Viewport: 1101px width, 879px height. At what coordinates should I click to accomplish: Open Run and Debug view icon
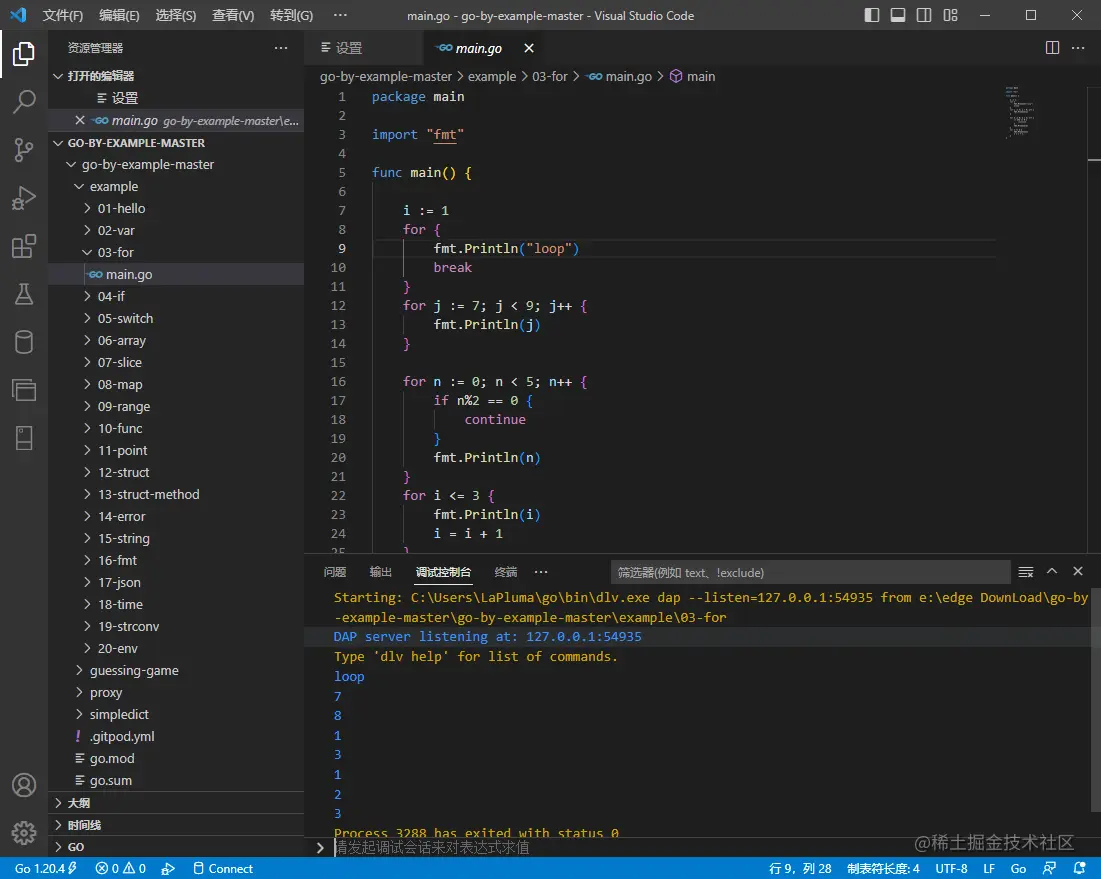(x=24, y=198)
